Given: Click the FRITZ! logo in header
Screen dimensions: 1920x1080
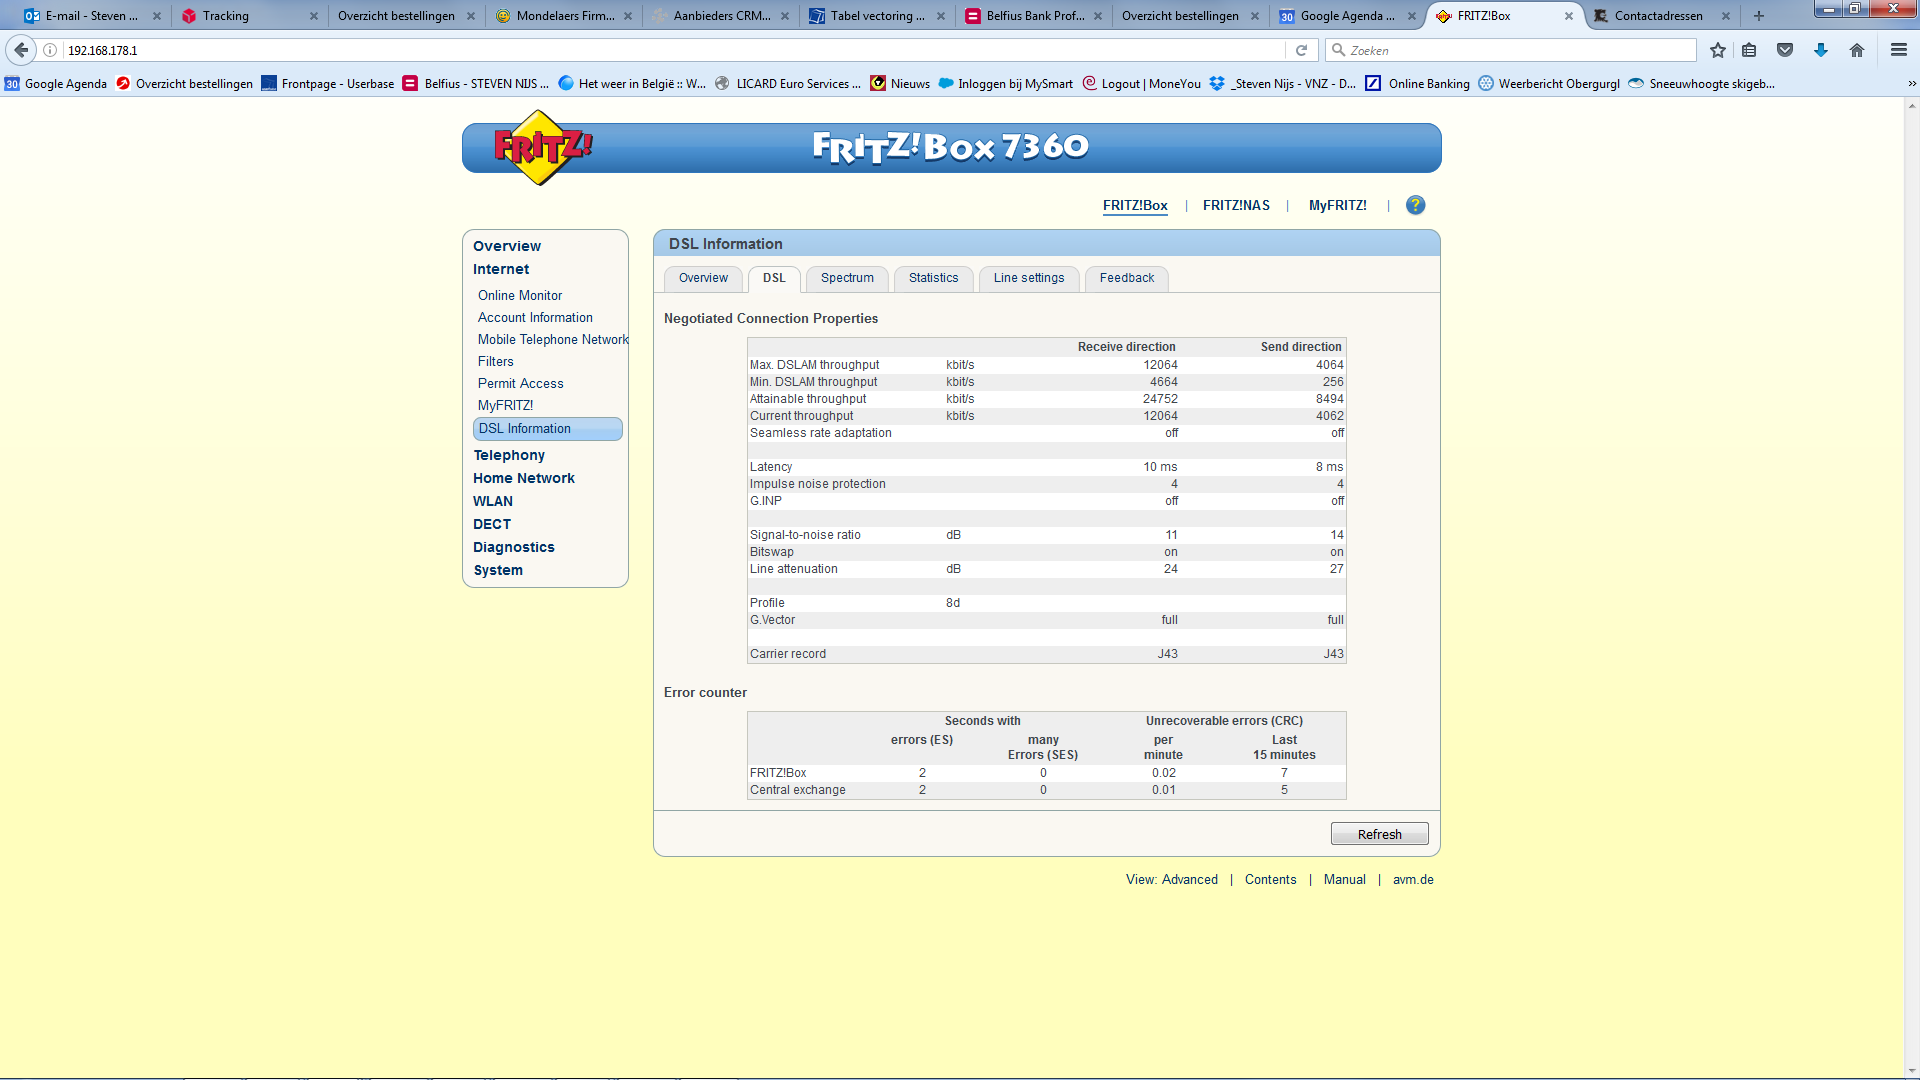Looking at the screenshot, I should [541, 148].
